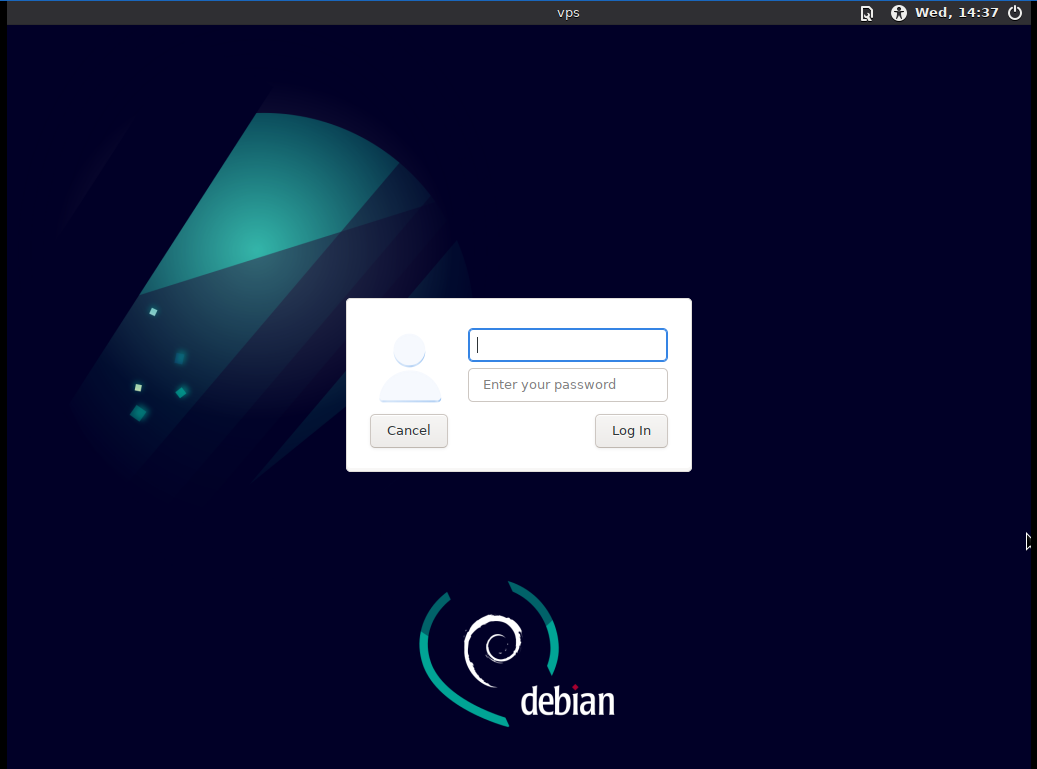
Task: Focus the Enter your password field
Action: pos(567,385)
